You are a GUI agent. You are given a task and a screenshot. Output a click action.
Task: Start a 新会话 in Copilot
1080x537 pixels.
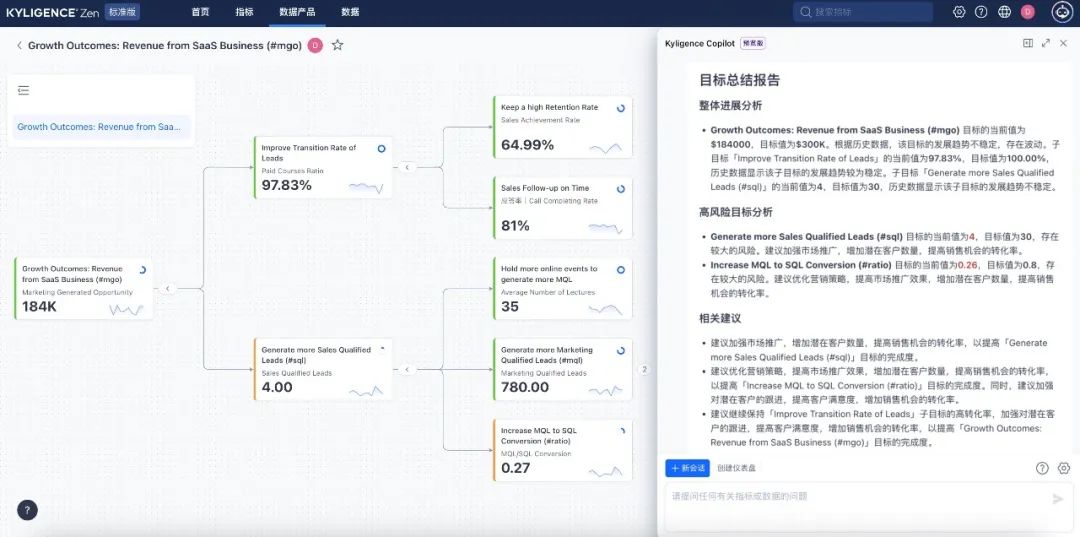point(687,468)
